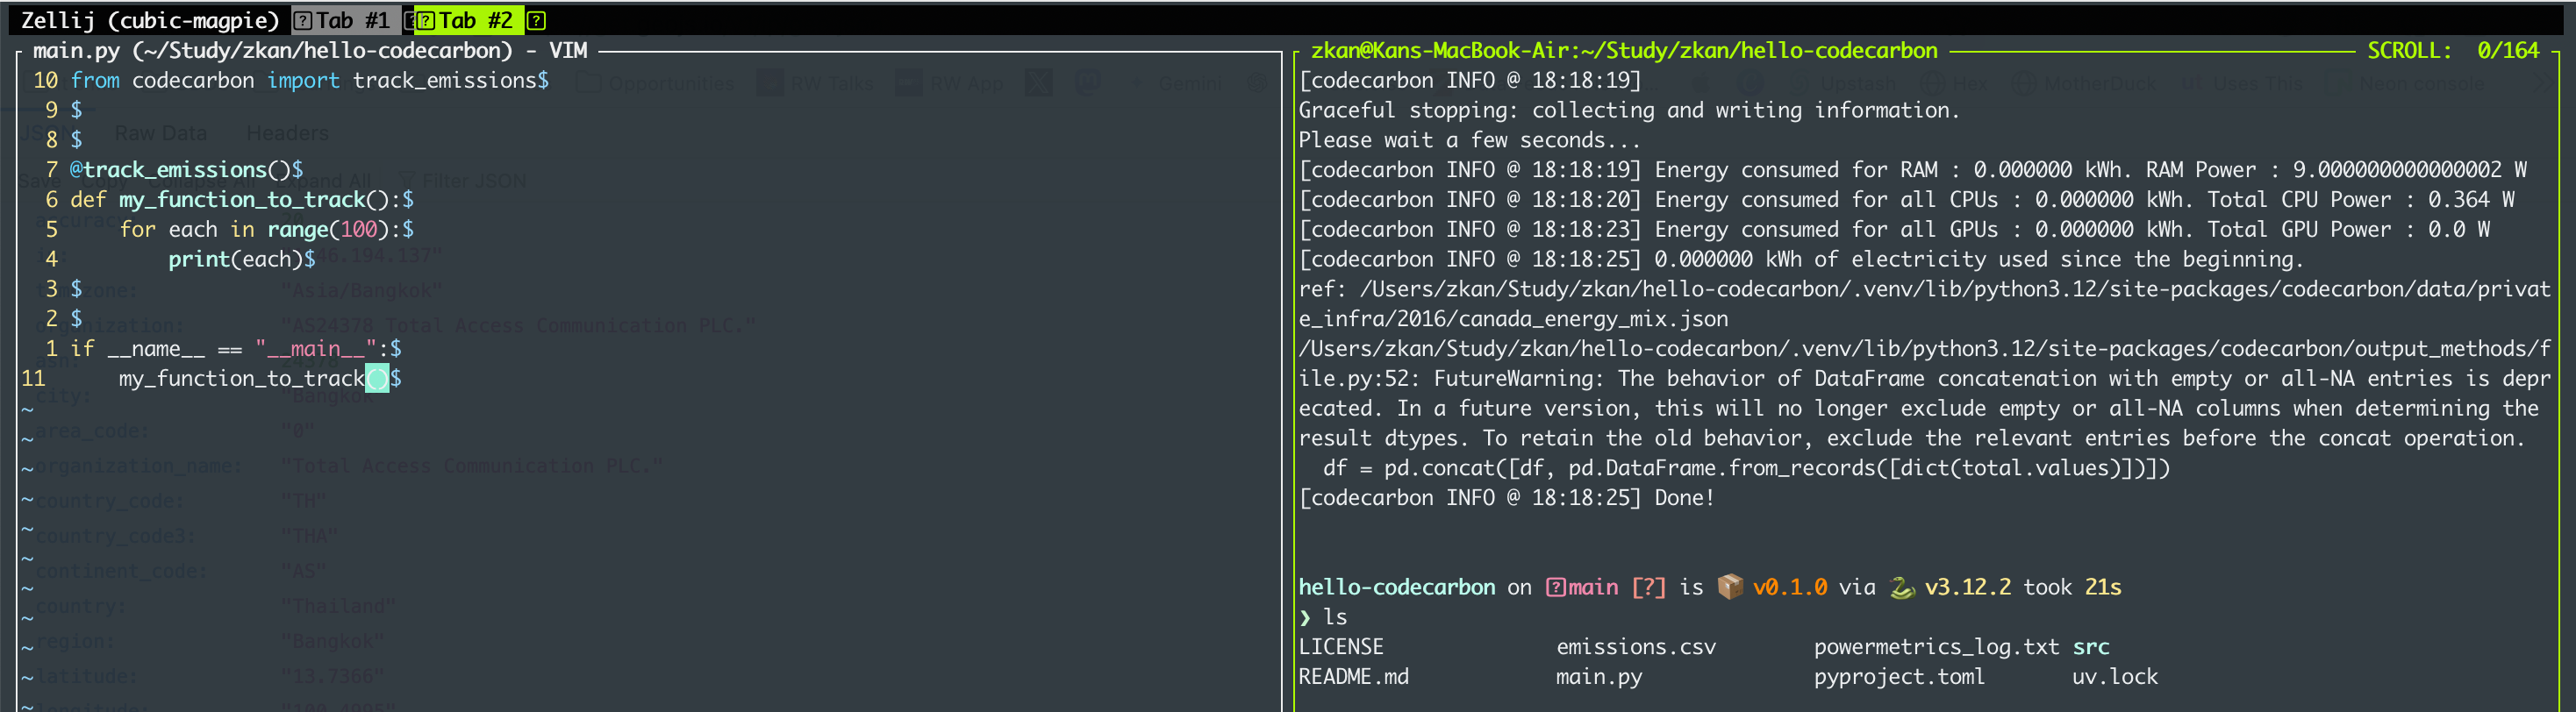Click the src directory in ls output
The height and width of the screenshot is (712, 2576).
pos(2090,647)
